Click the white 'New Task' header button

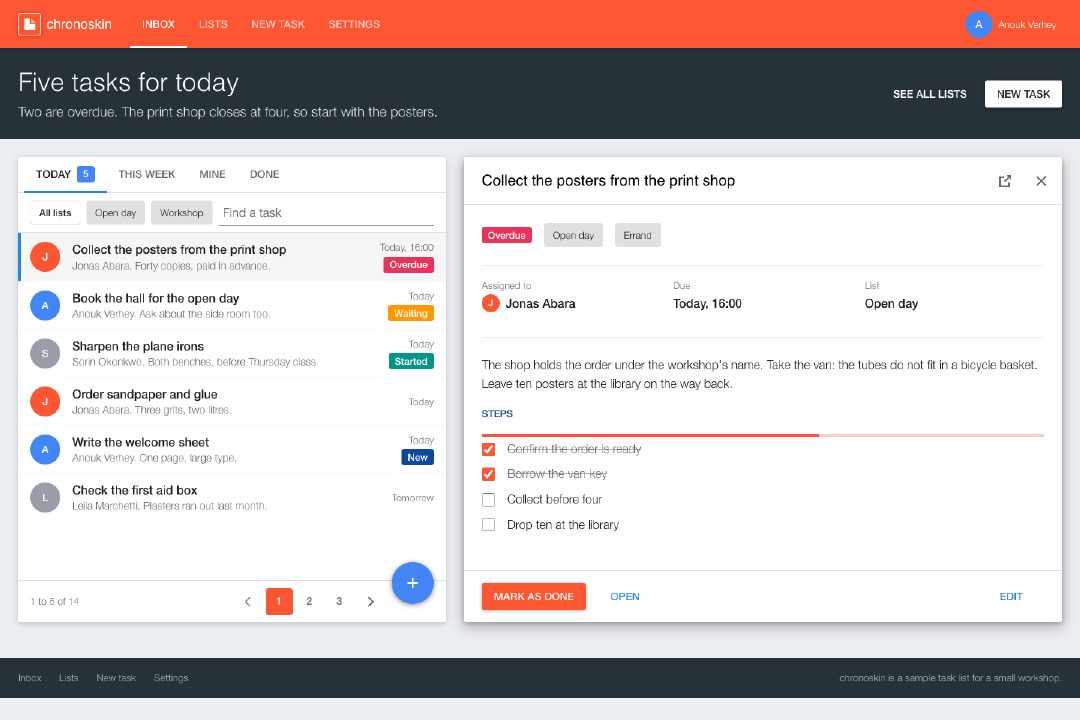click(1024, 94)
